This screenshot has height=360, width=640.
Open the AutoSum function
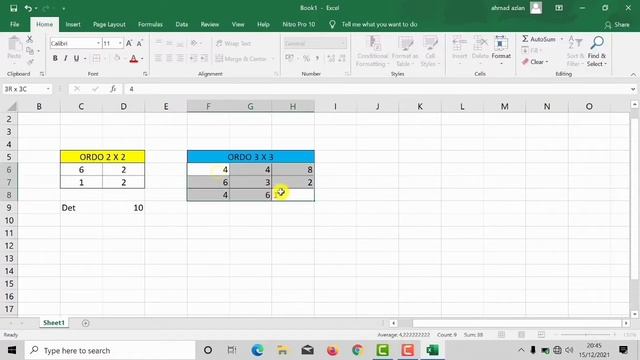(539, 39)
